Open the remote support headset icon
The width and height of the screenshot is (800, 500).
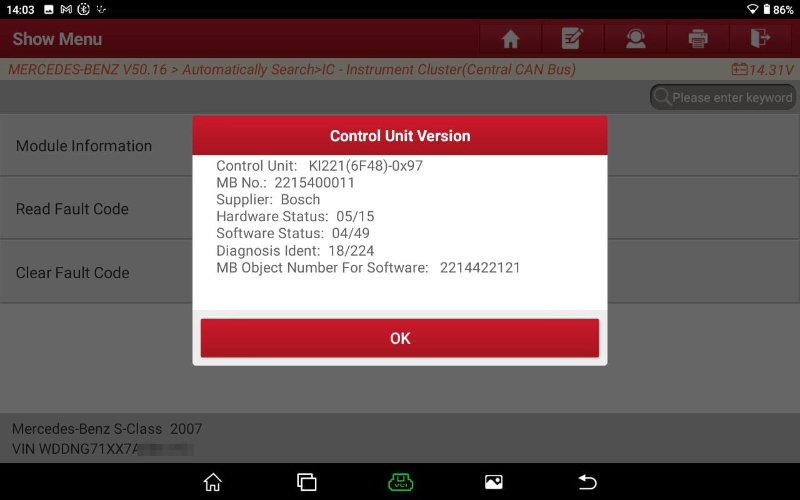(x=635, y=39)
